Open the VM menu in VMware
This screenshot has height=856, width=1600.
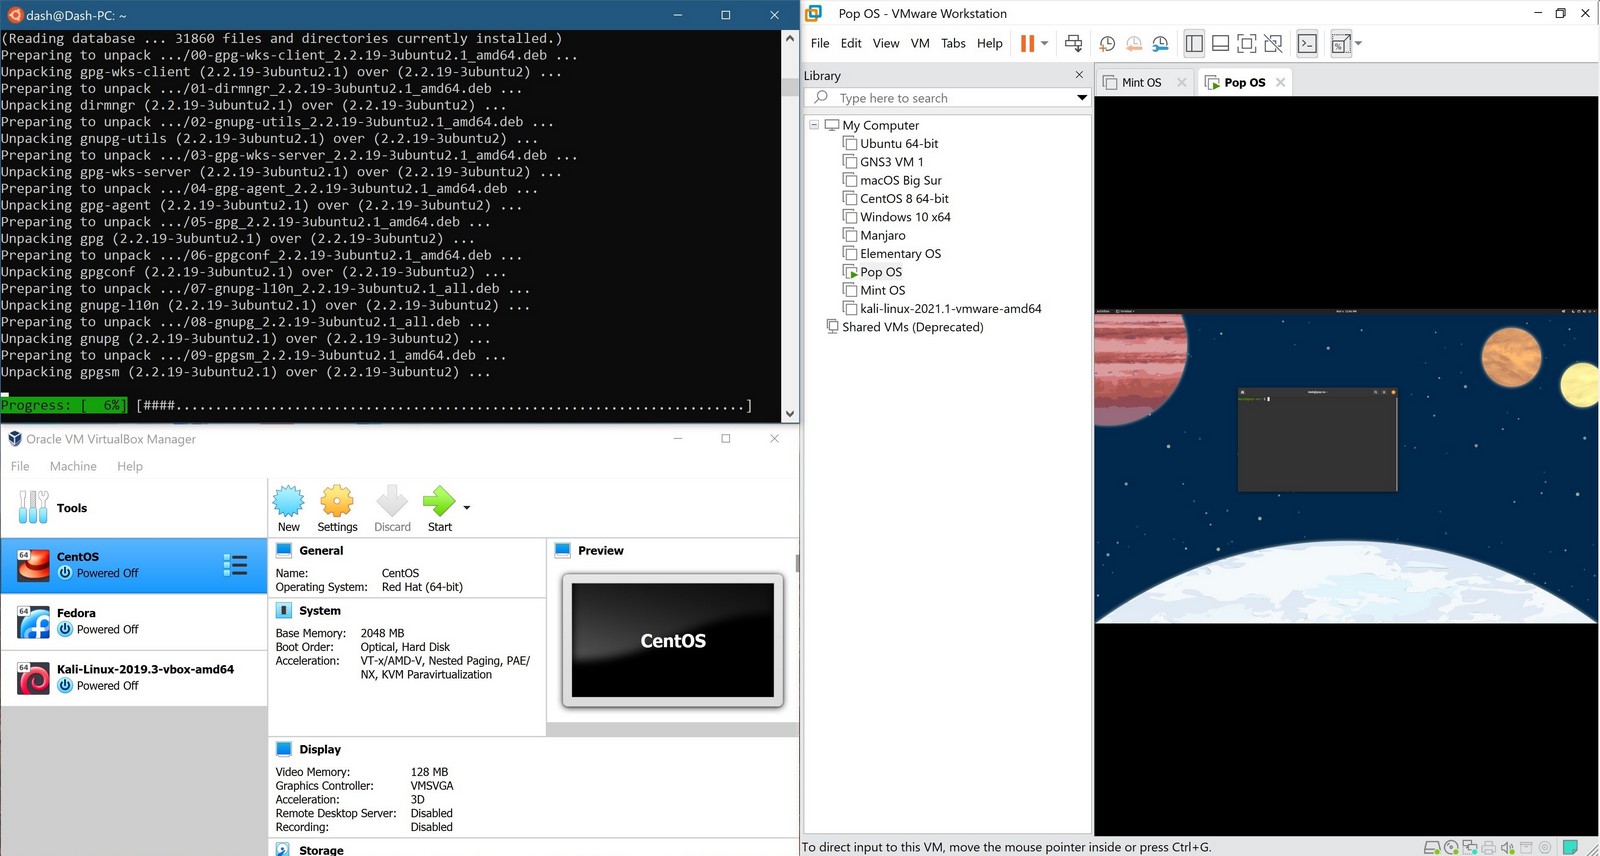(920, 44)
